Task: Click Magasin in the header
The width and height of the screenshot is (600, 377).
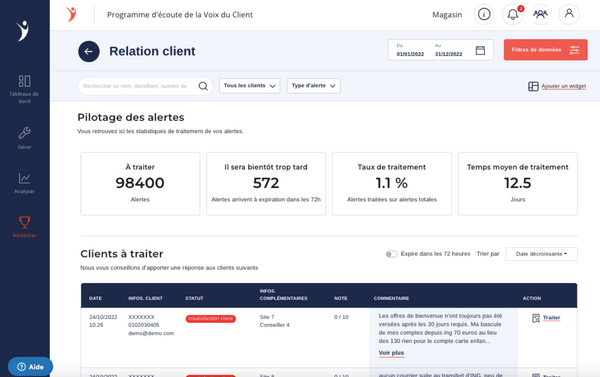Action: pos(447,15)
